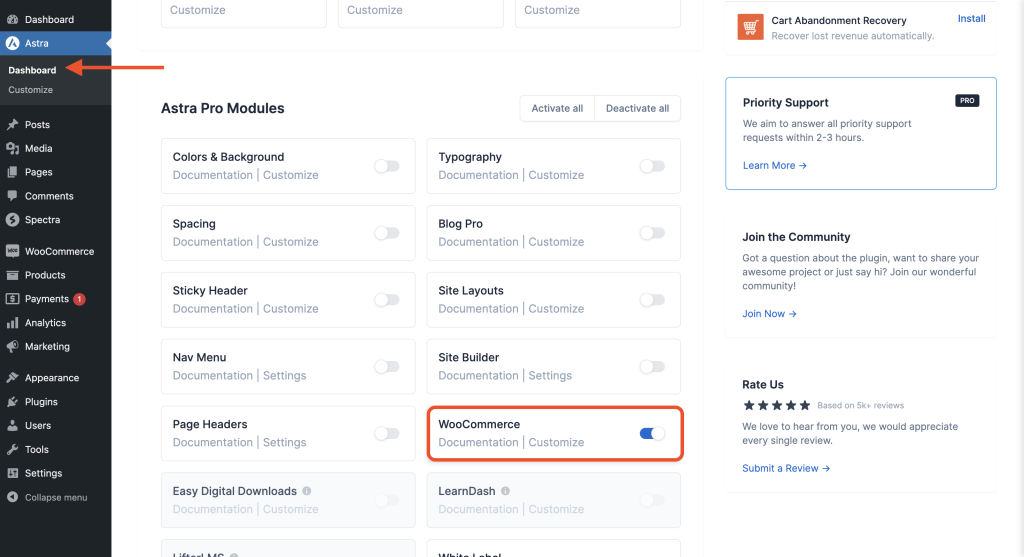Image resolution: width=1024 pixels, height=557 pixels.
Task: Click the Join Now community link
Action: click(769, 314)
